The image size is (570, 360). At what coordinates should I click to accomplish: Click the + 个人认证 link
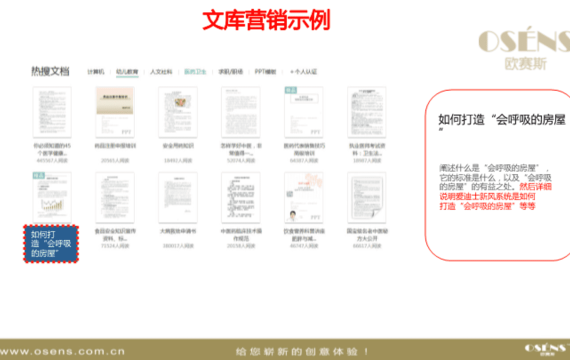tap(304, 72)
